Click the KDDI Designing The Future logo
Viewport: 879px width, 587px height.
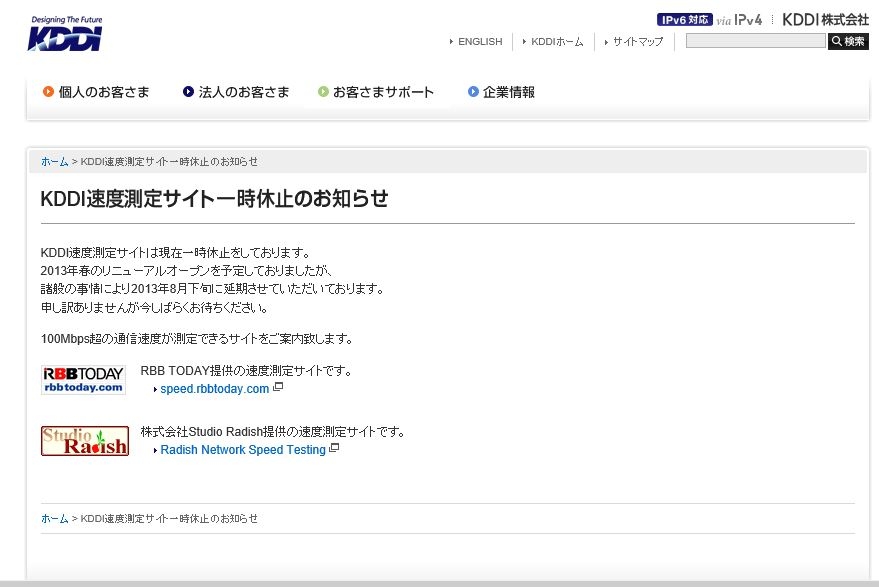click(x=65, y=34)
